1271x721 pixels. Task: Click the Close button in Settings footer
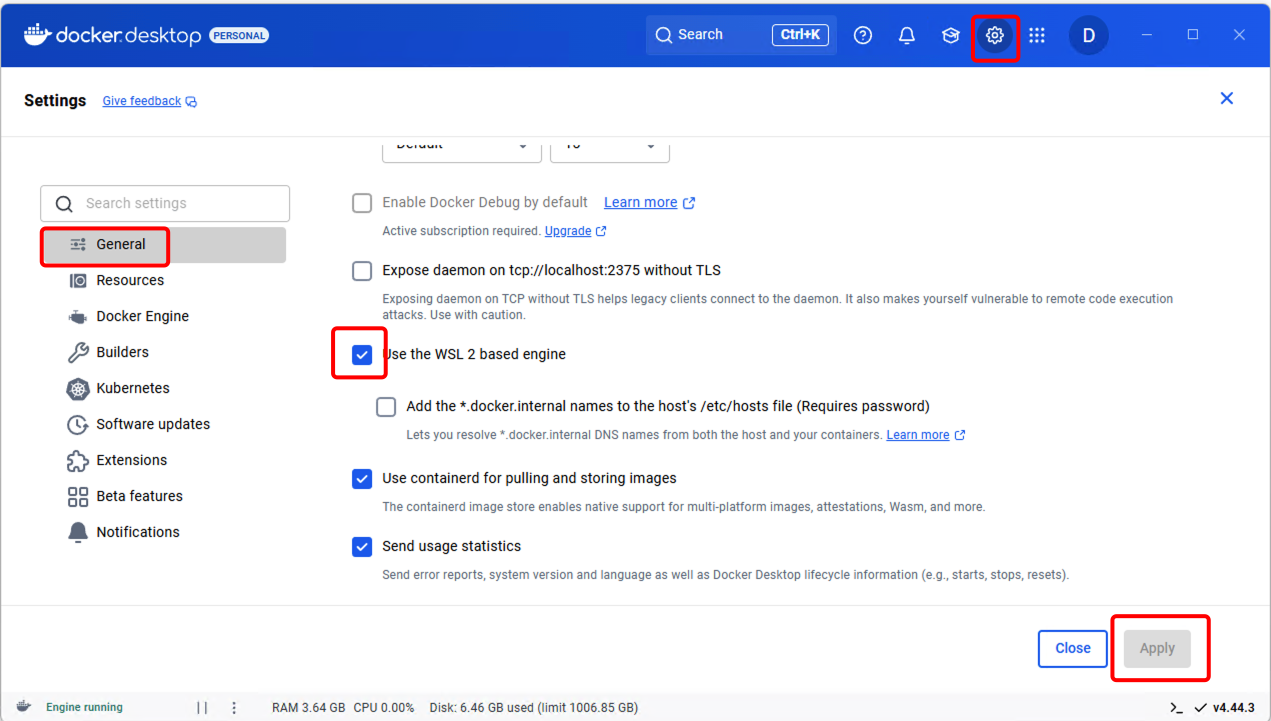coord(1073,648)
